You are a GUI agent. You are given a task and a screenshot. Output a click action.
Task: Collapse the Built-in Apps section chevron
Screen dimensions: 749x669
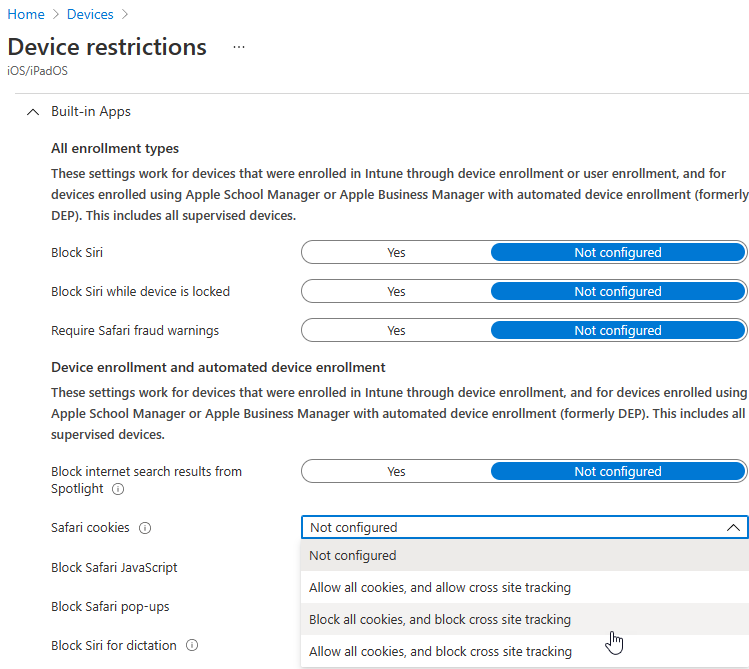point(32,112)
